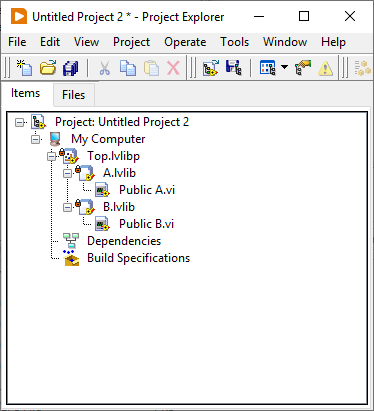Image resolution: width=374 pixels, height=411 pixels.
Task: Click the My Computer monitor icon
Action: tap(55, 139)
